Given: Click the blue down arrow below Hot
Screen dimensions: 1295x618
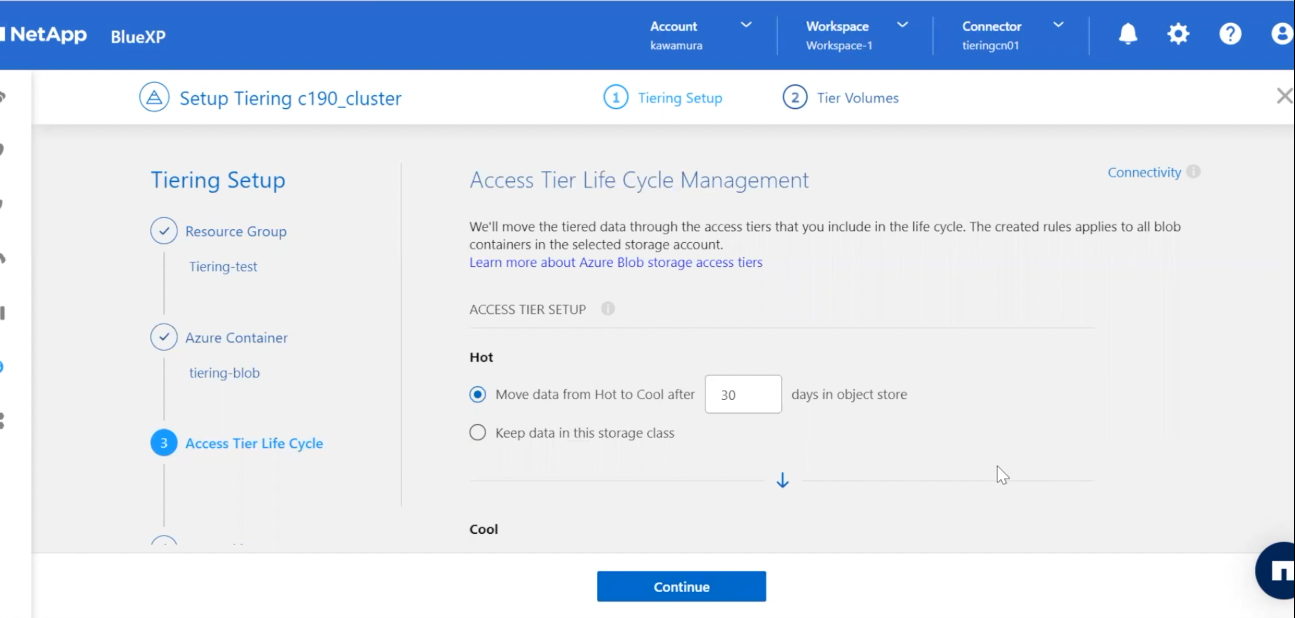Looking at the screenshot, I should 783,481.
